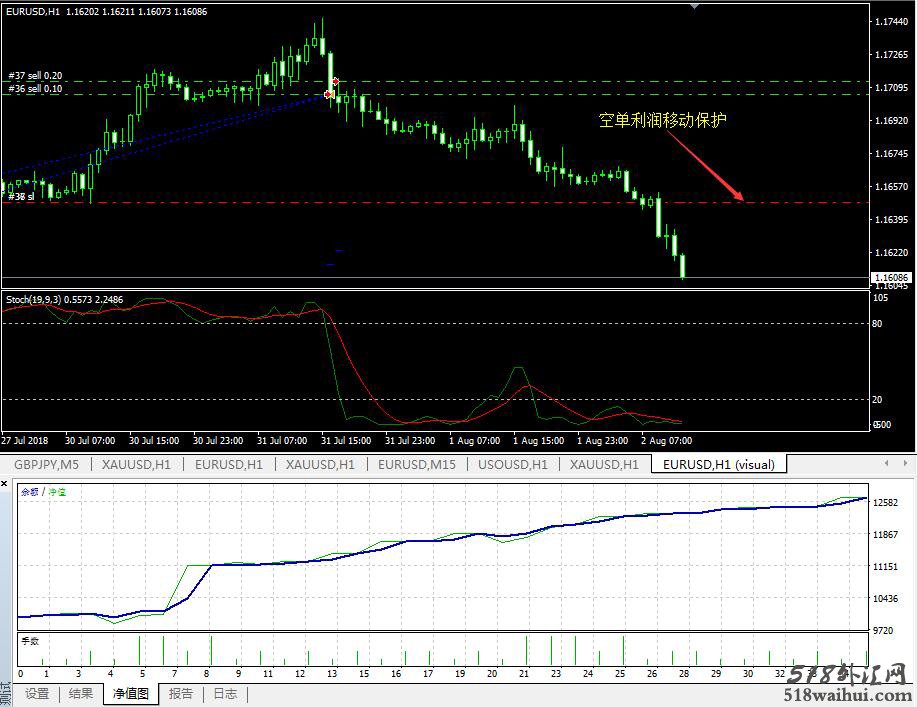Screen dimensions: 917x707
Task: Click the chart shift triangle marker
Action: (x=694, y=6)
